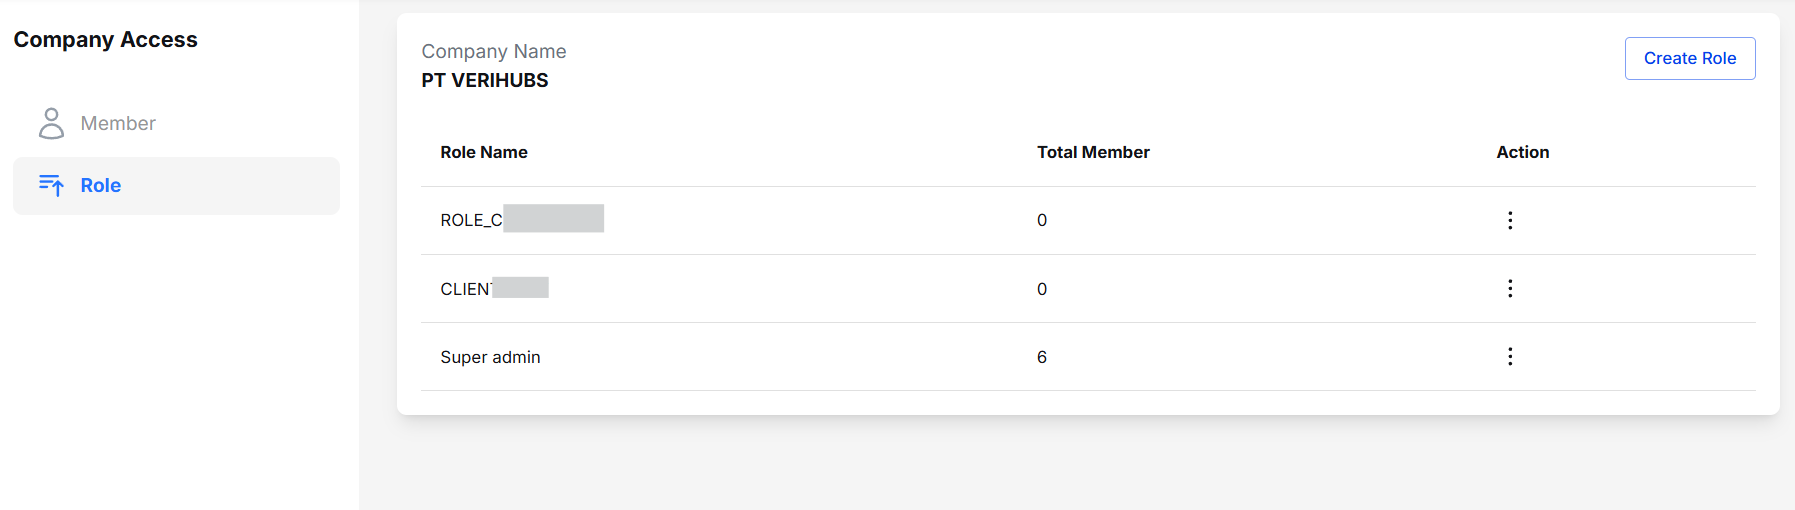Click the PT VERIHUBS company name

[485, 80]
